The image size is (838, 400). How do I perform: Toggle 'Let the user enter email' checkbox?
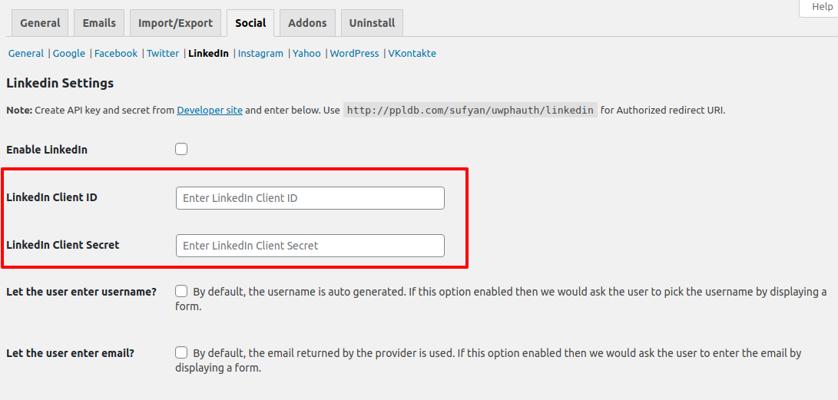[181, 352]
